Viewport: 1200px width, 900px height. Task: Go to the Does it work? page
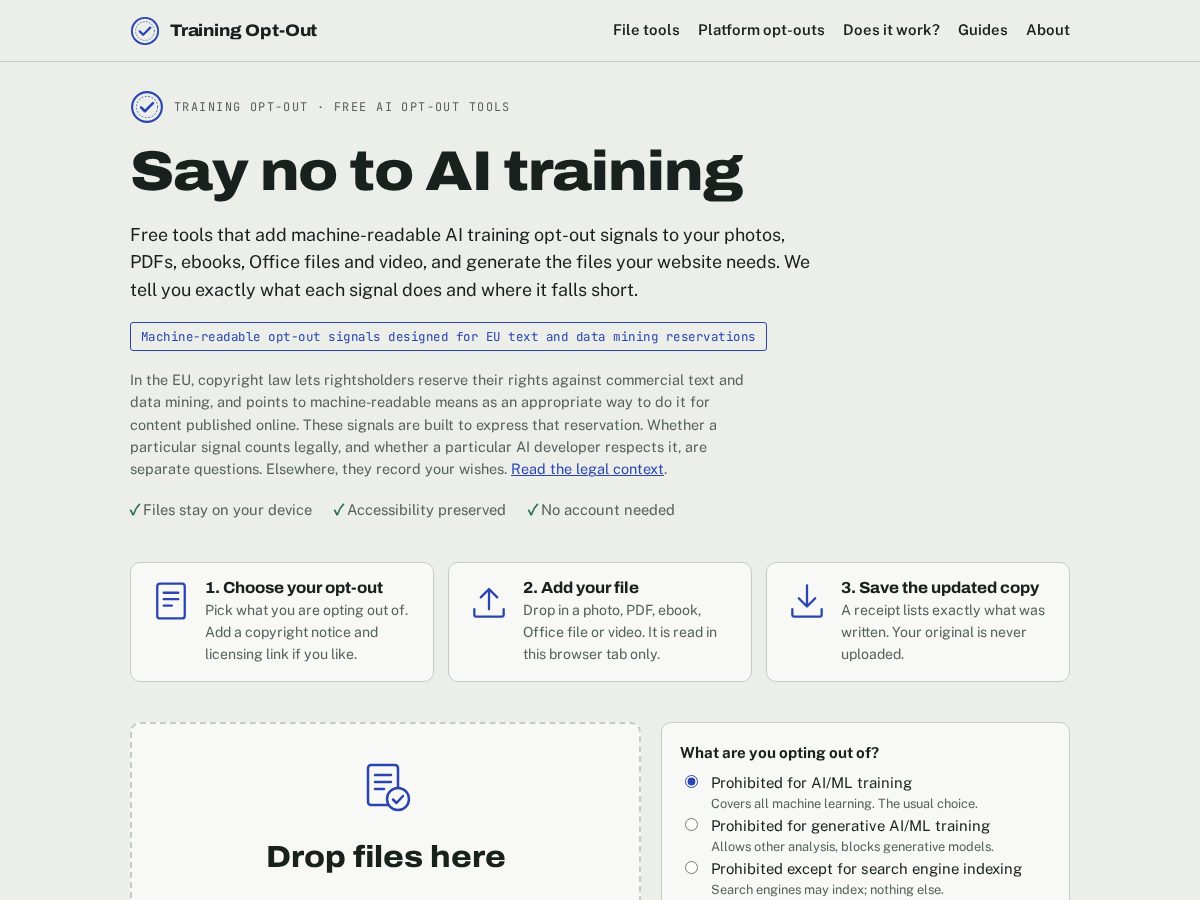point(891,30)
